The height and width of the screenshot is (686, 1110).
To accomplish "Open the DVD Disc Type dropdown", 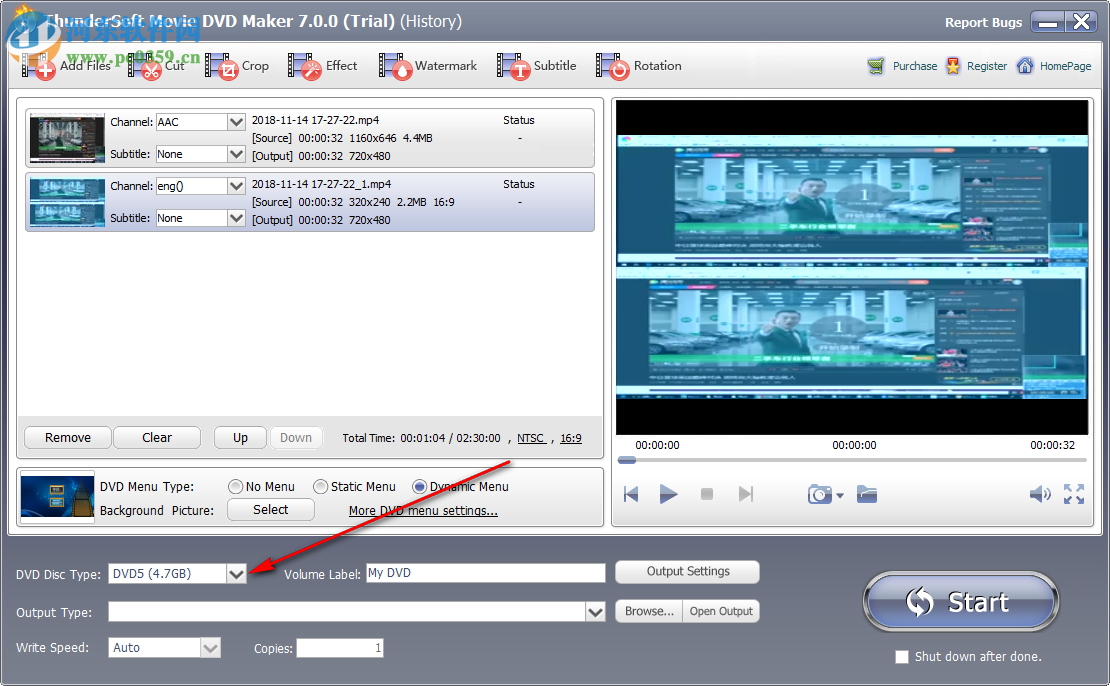I will tap(237, 573).
